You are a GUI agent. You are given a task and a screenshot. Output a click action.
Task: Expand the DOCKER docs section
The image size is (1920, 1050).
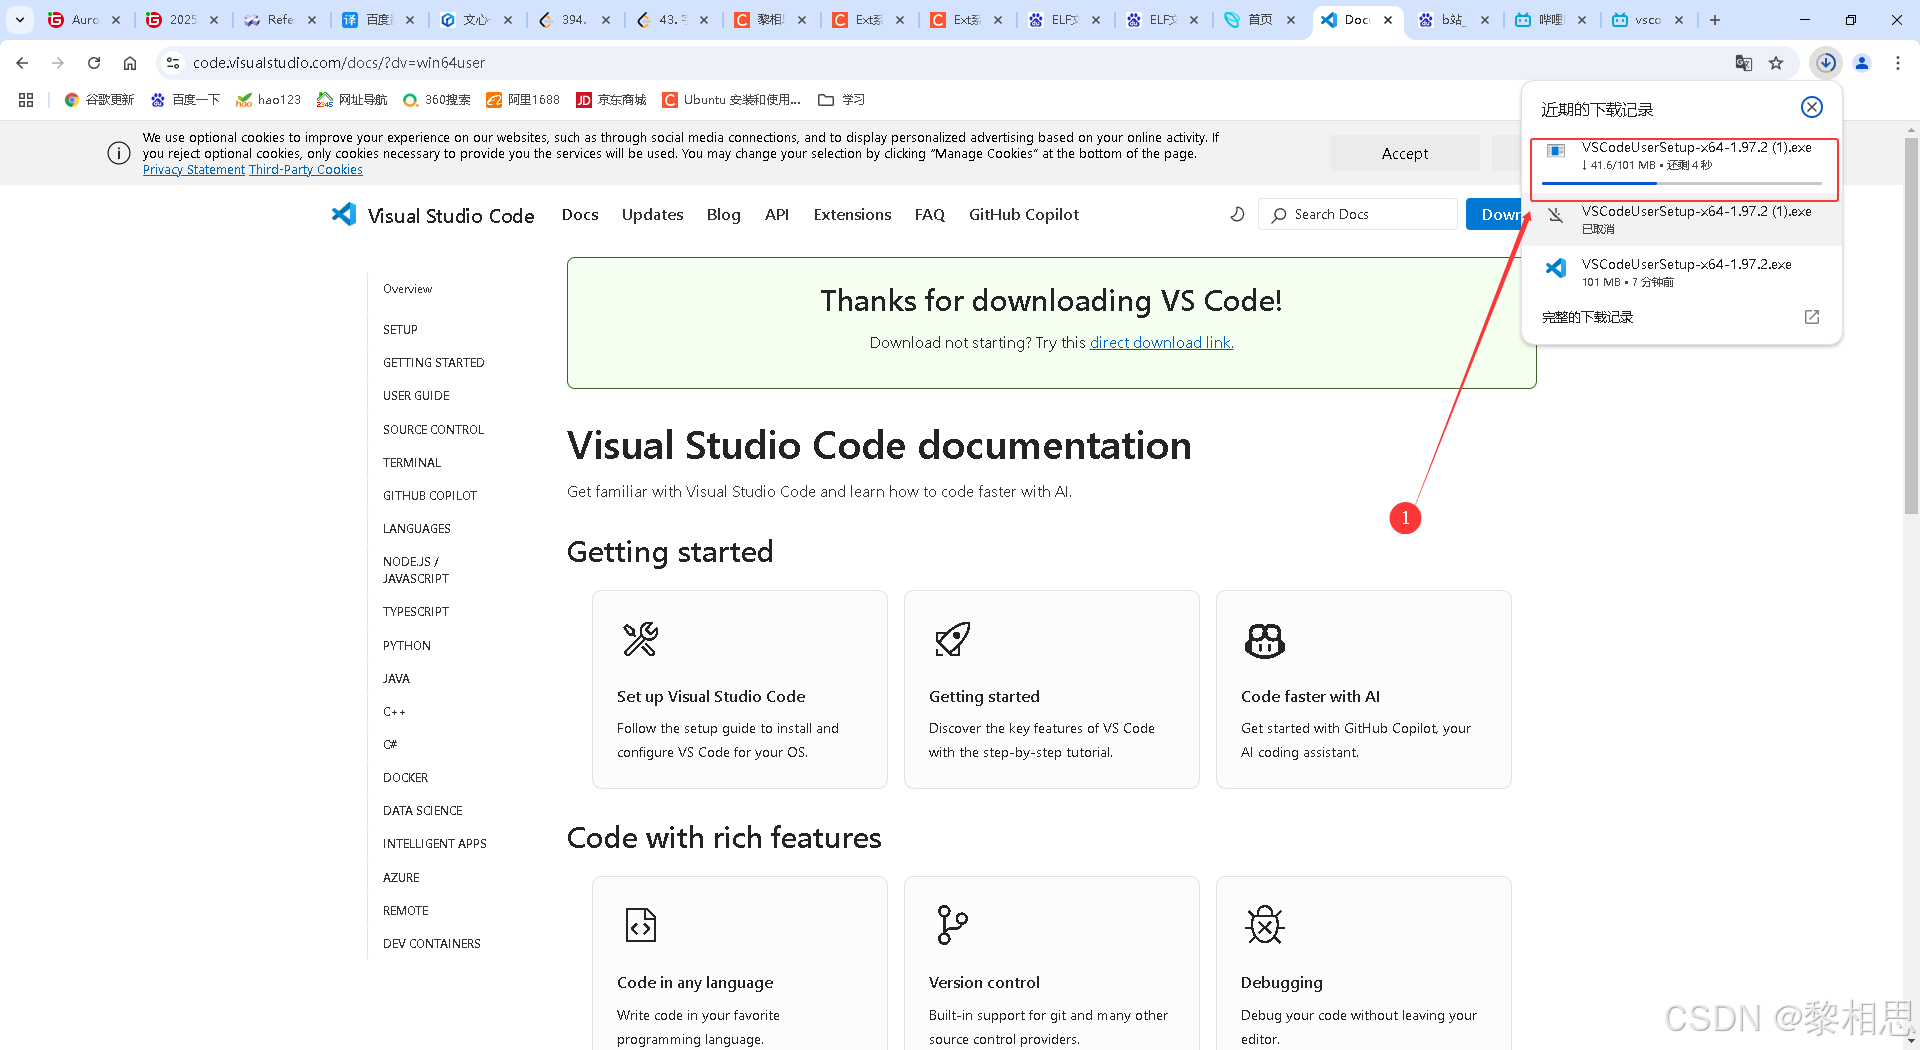(x=405, y=777)
